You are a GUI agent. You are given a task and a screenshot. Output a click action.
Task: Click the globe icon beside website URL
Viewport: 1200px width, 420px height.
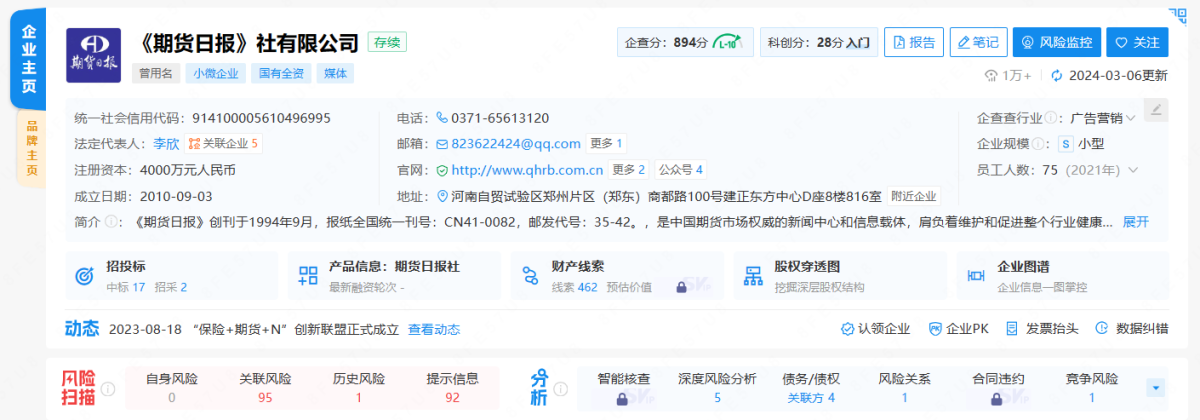[x=441, y=170]
